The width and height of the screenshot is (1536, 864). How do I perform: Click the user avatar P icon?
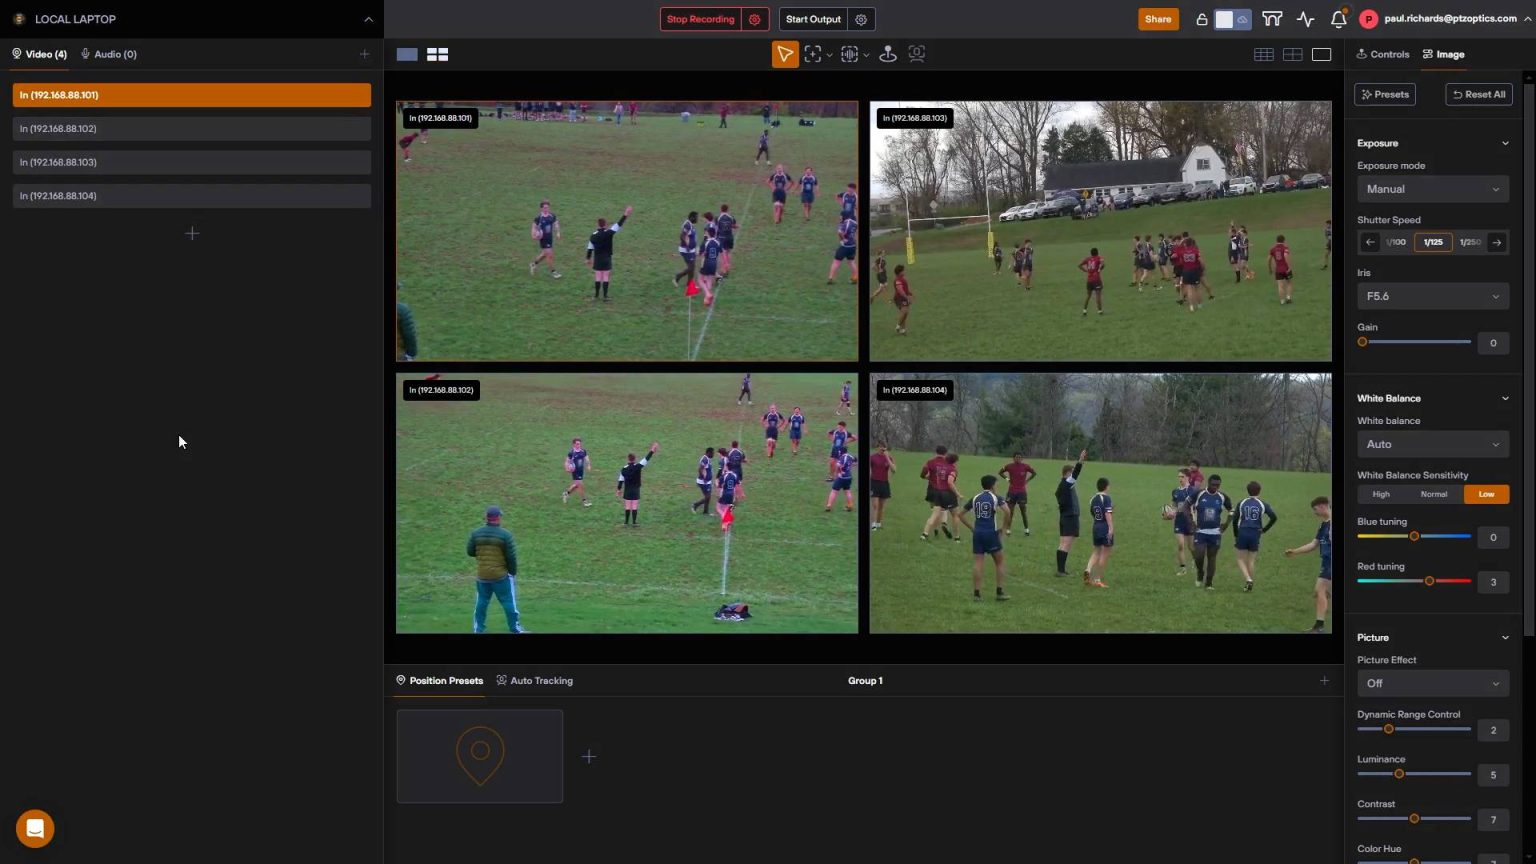[x=1368, y=19]
